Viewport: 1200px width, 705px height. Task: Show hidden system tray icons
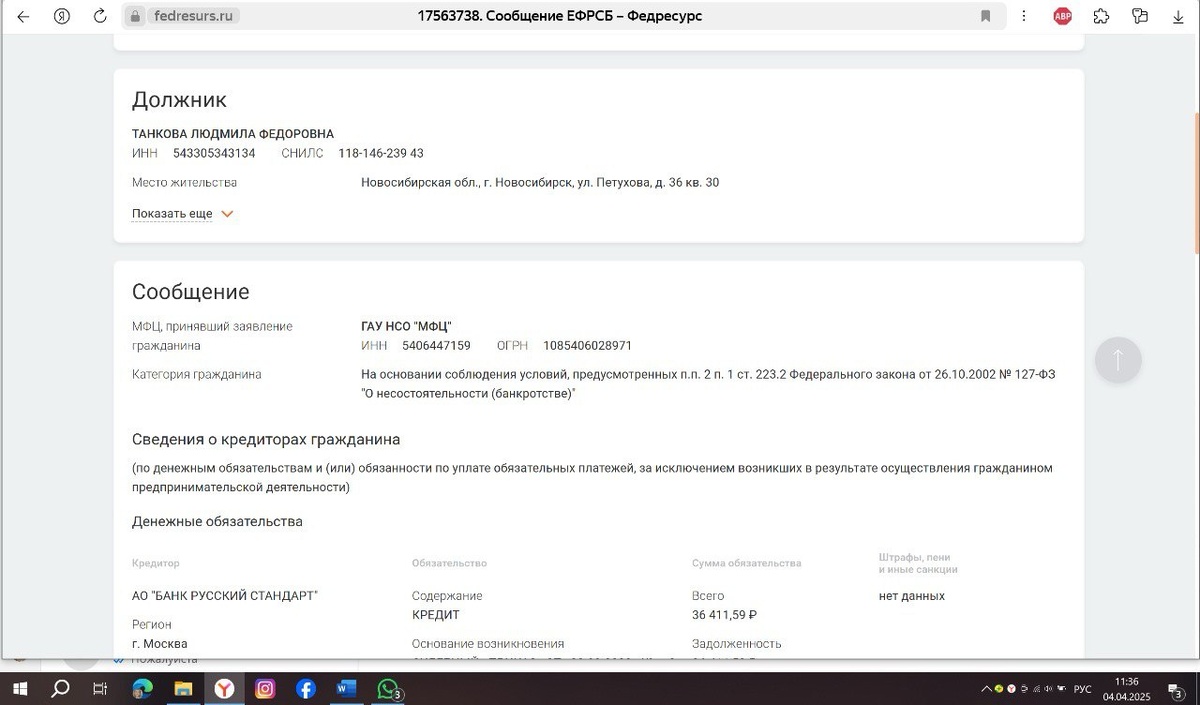[x=987, y=689]
